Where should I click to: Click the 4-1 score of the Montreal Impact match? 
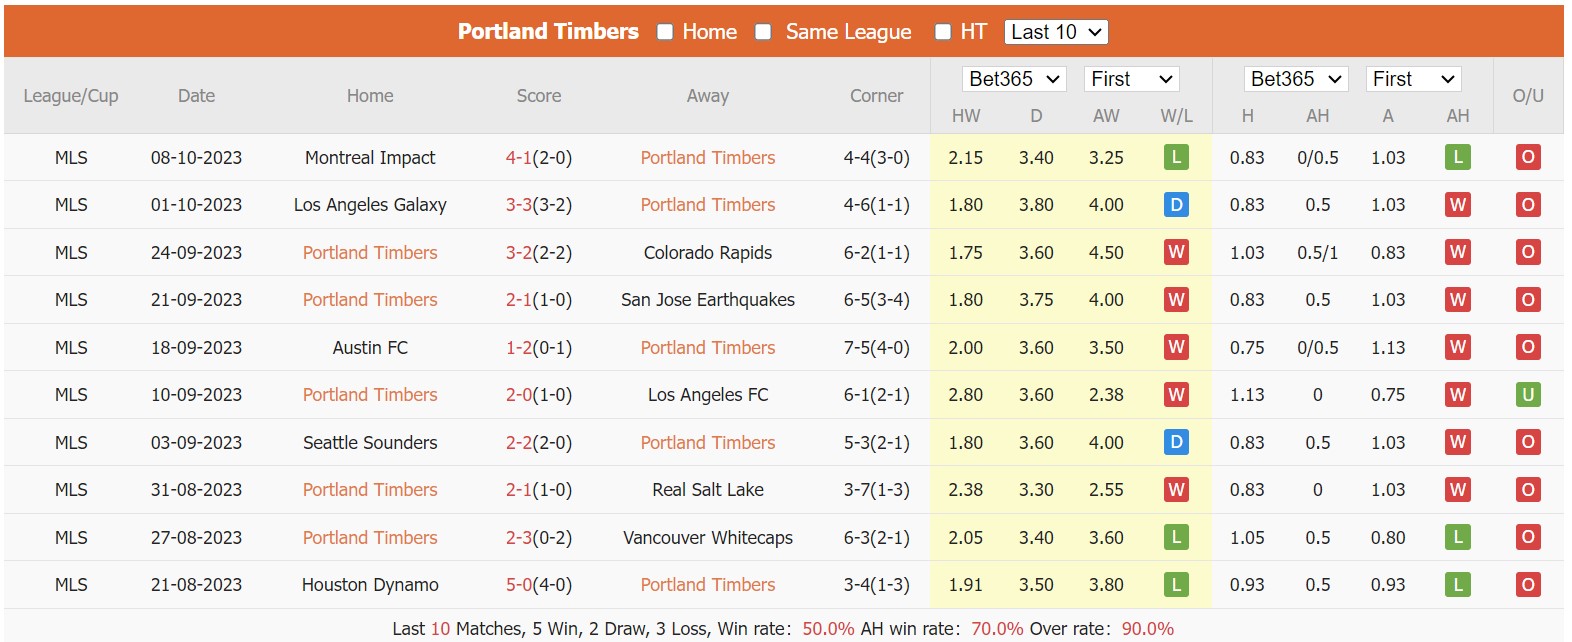click(x=518, y=157)
